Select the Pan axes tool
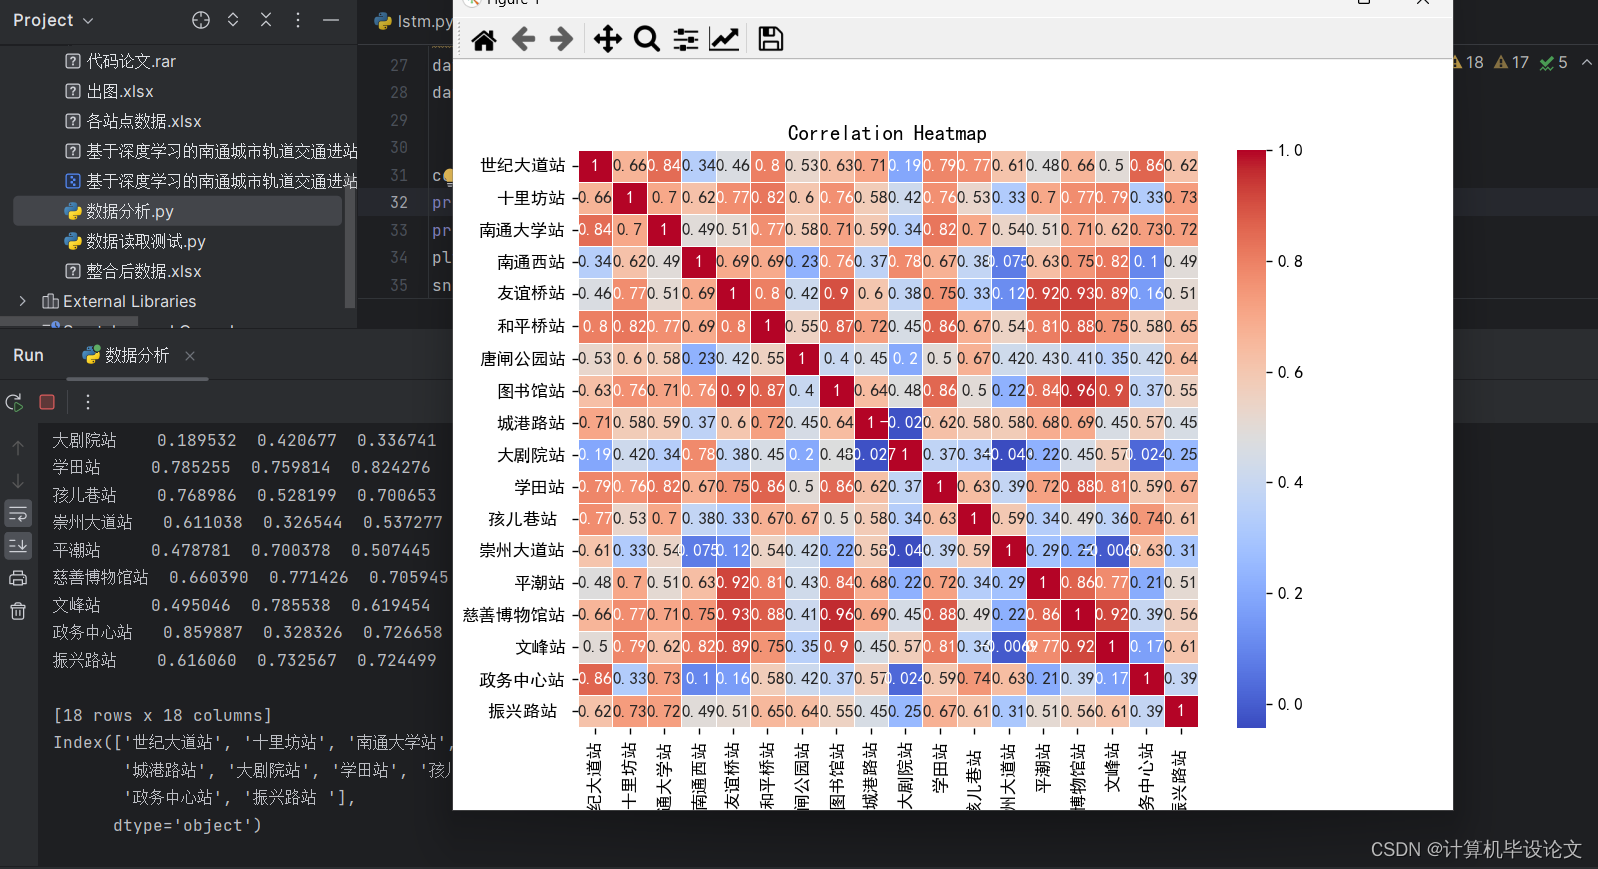This screenshot has width=1598, height=869. 608,39
